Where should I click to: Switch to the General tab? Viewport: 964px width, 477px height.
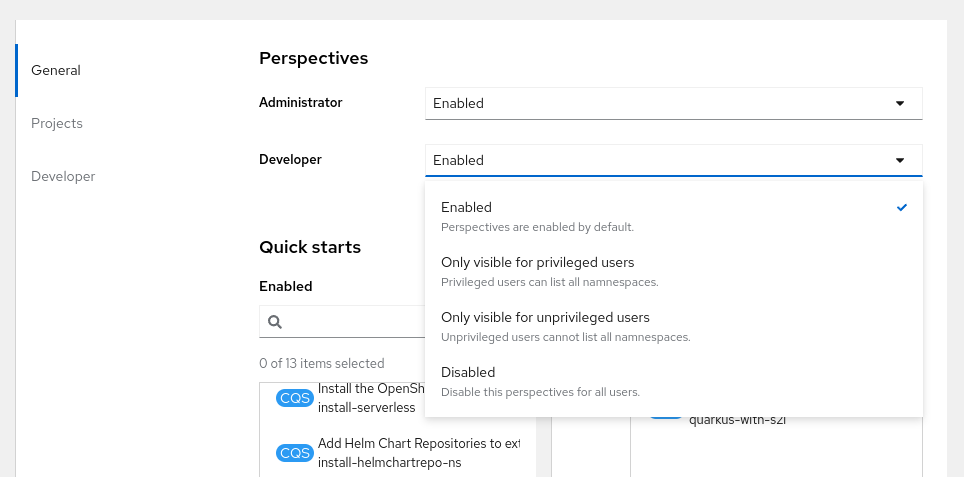pos(56,70)
